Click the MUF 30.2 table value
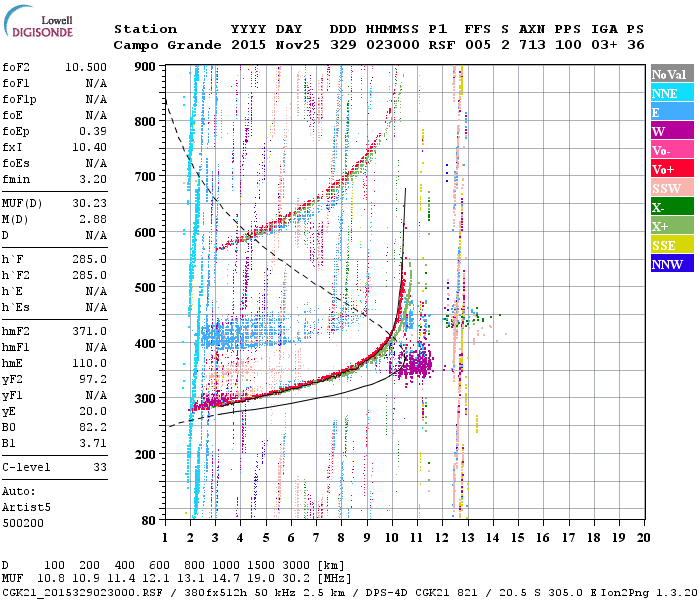The image size is (700, 600). coord(296,578)
